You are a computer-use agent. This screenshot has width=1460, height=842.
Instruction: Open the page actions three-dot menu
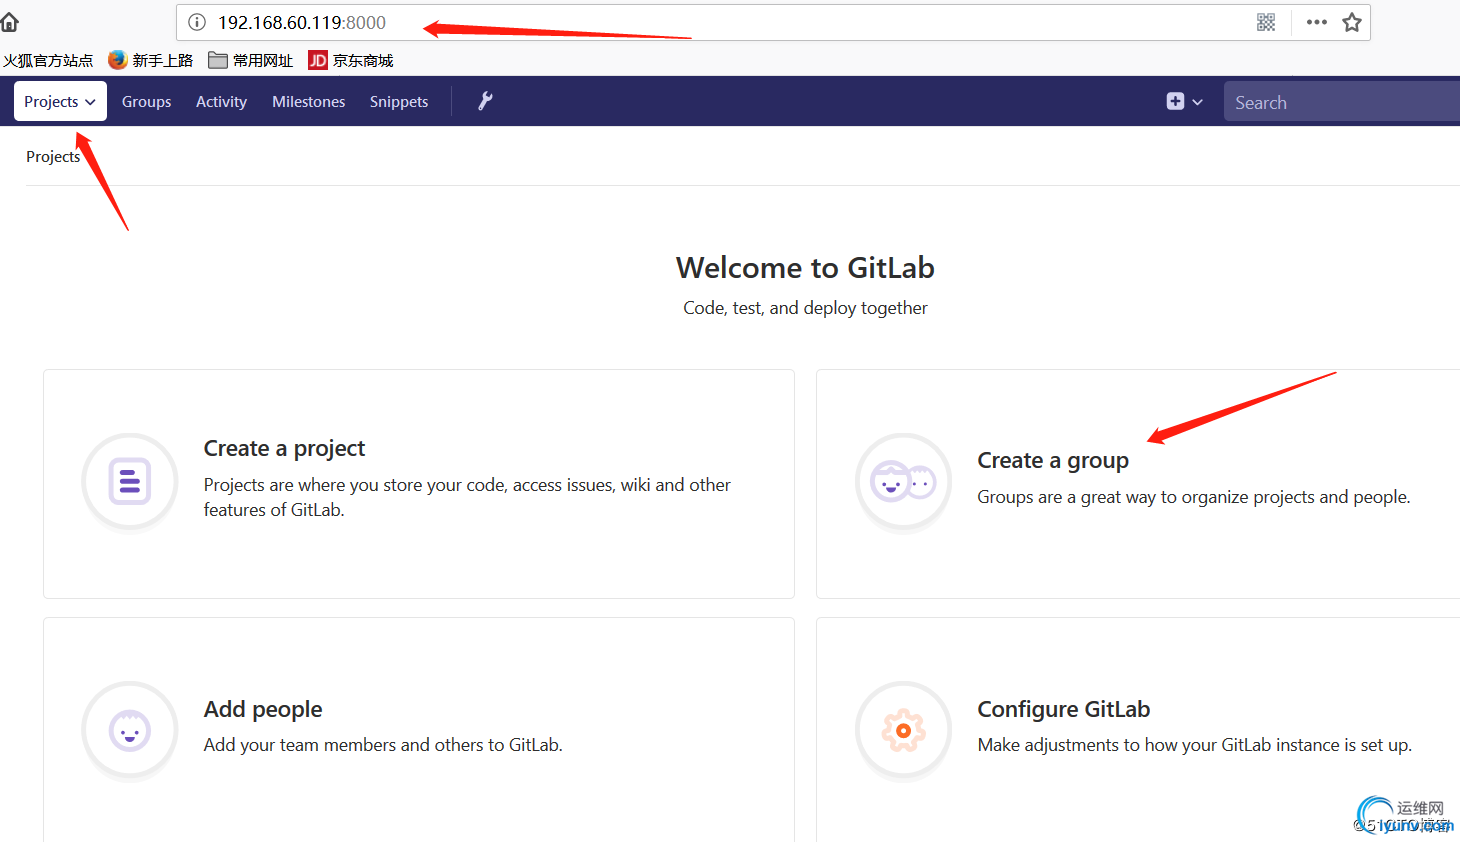click(x=1317, y=22)
